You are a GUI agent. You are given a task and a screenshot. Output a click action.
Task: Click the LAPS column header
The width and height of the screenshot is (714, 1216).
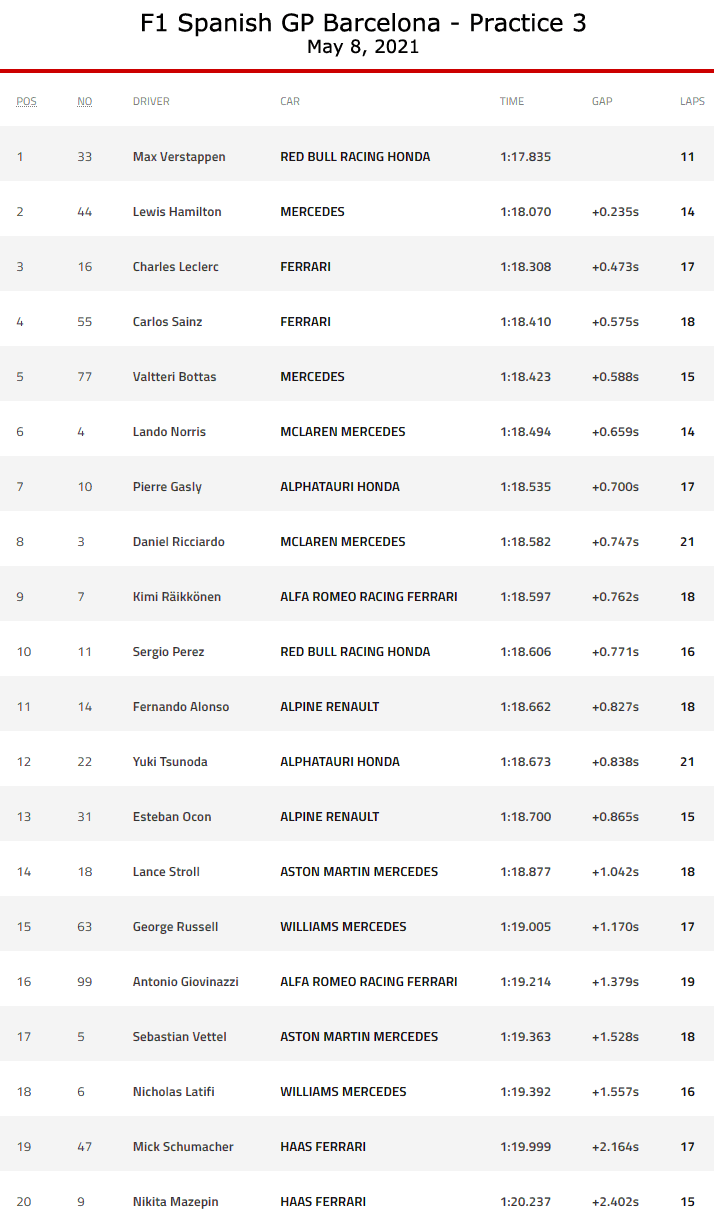tap(692, 101)
